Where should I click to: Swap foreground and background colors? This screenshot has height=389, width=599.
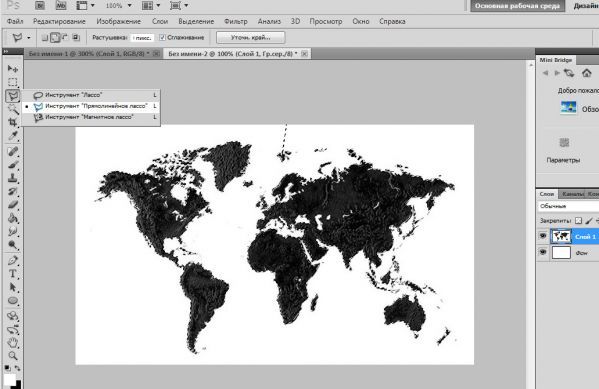coord(18,368)
